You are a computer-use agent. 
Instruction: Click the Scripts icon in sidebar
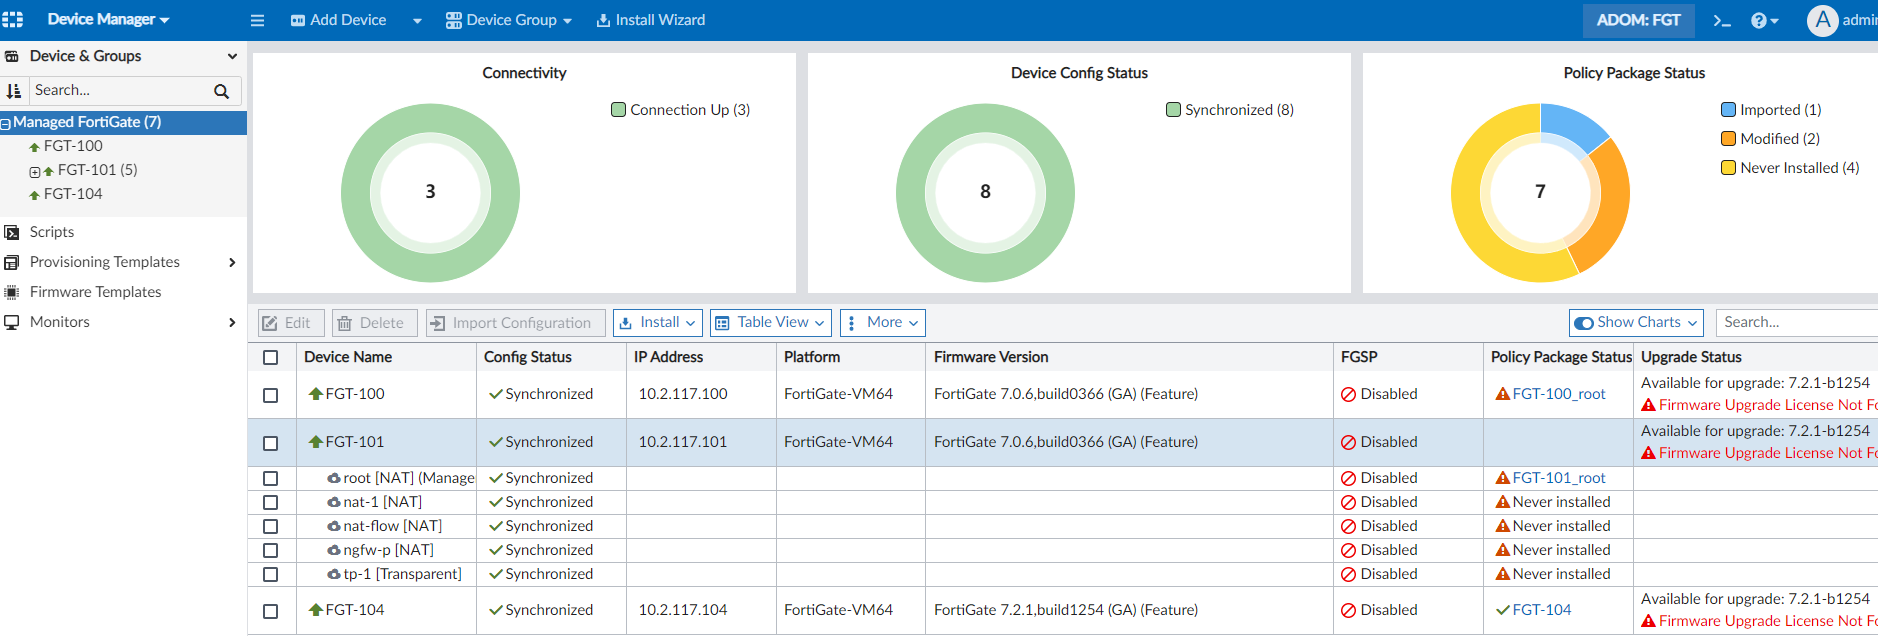(x=12, y=232)
